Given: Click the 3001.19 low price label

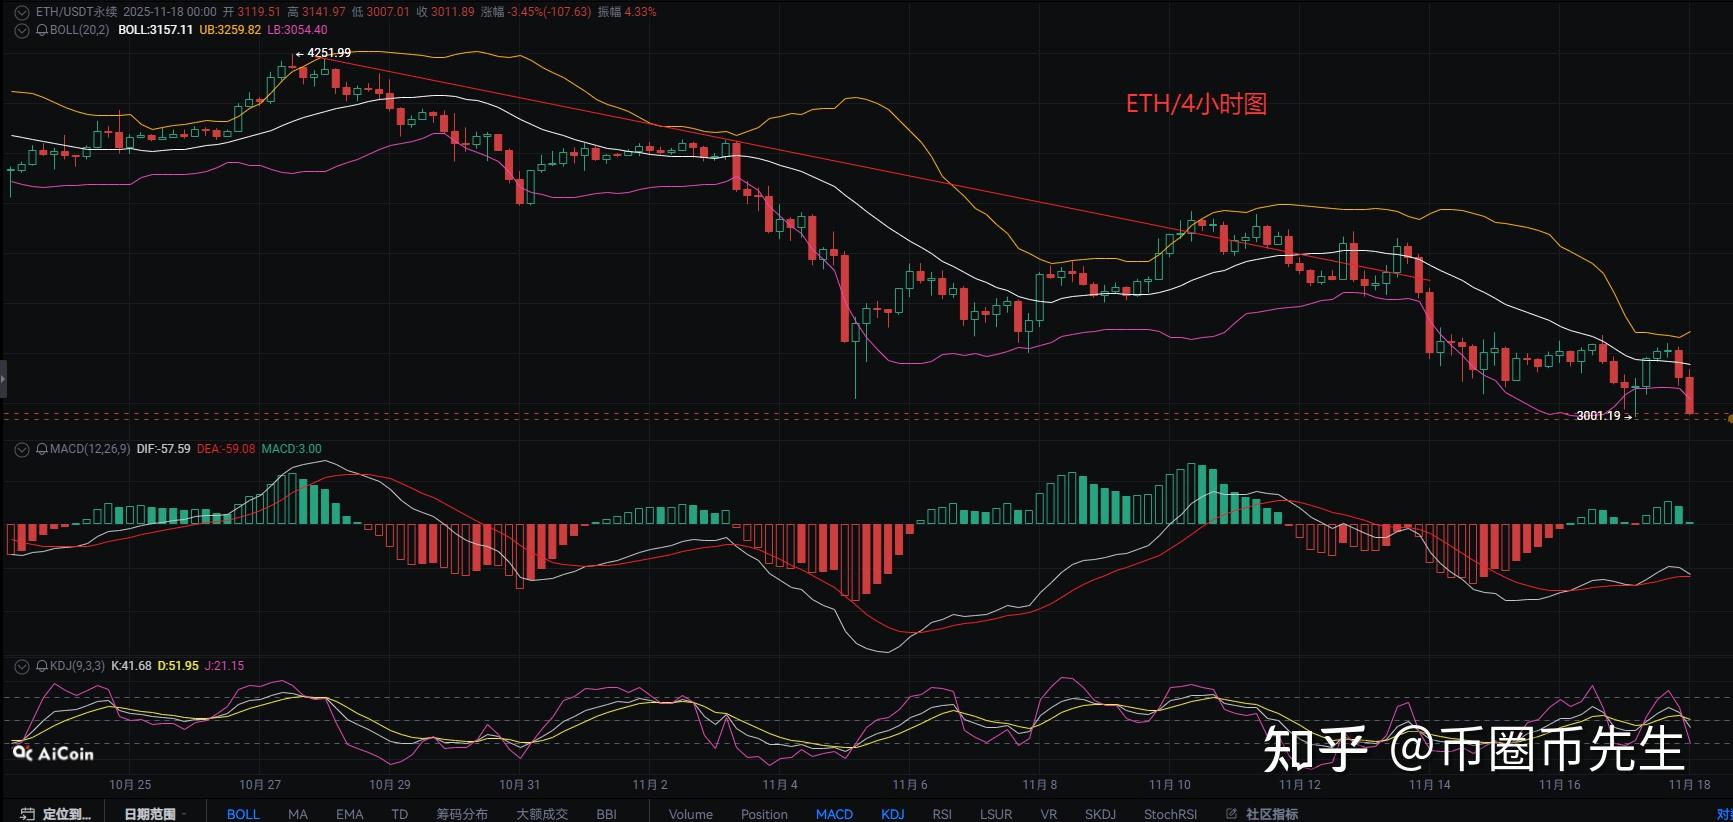Looking at the screenshot, I should point(1598,416).
